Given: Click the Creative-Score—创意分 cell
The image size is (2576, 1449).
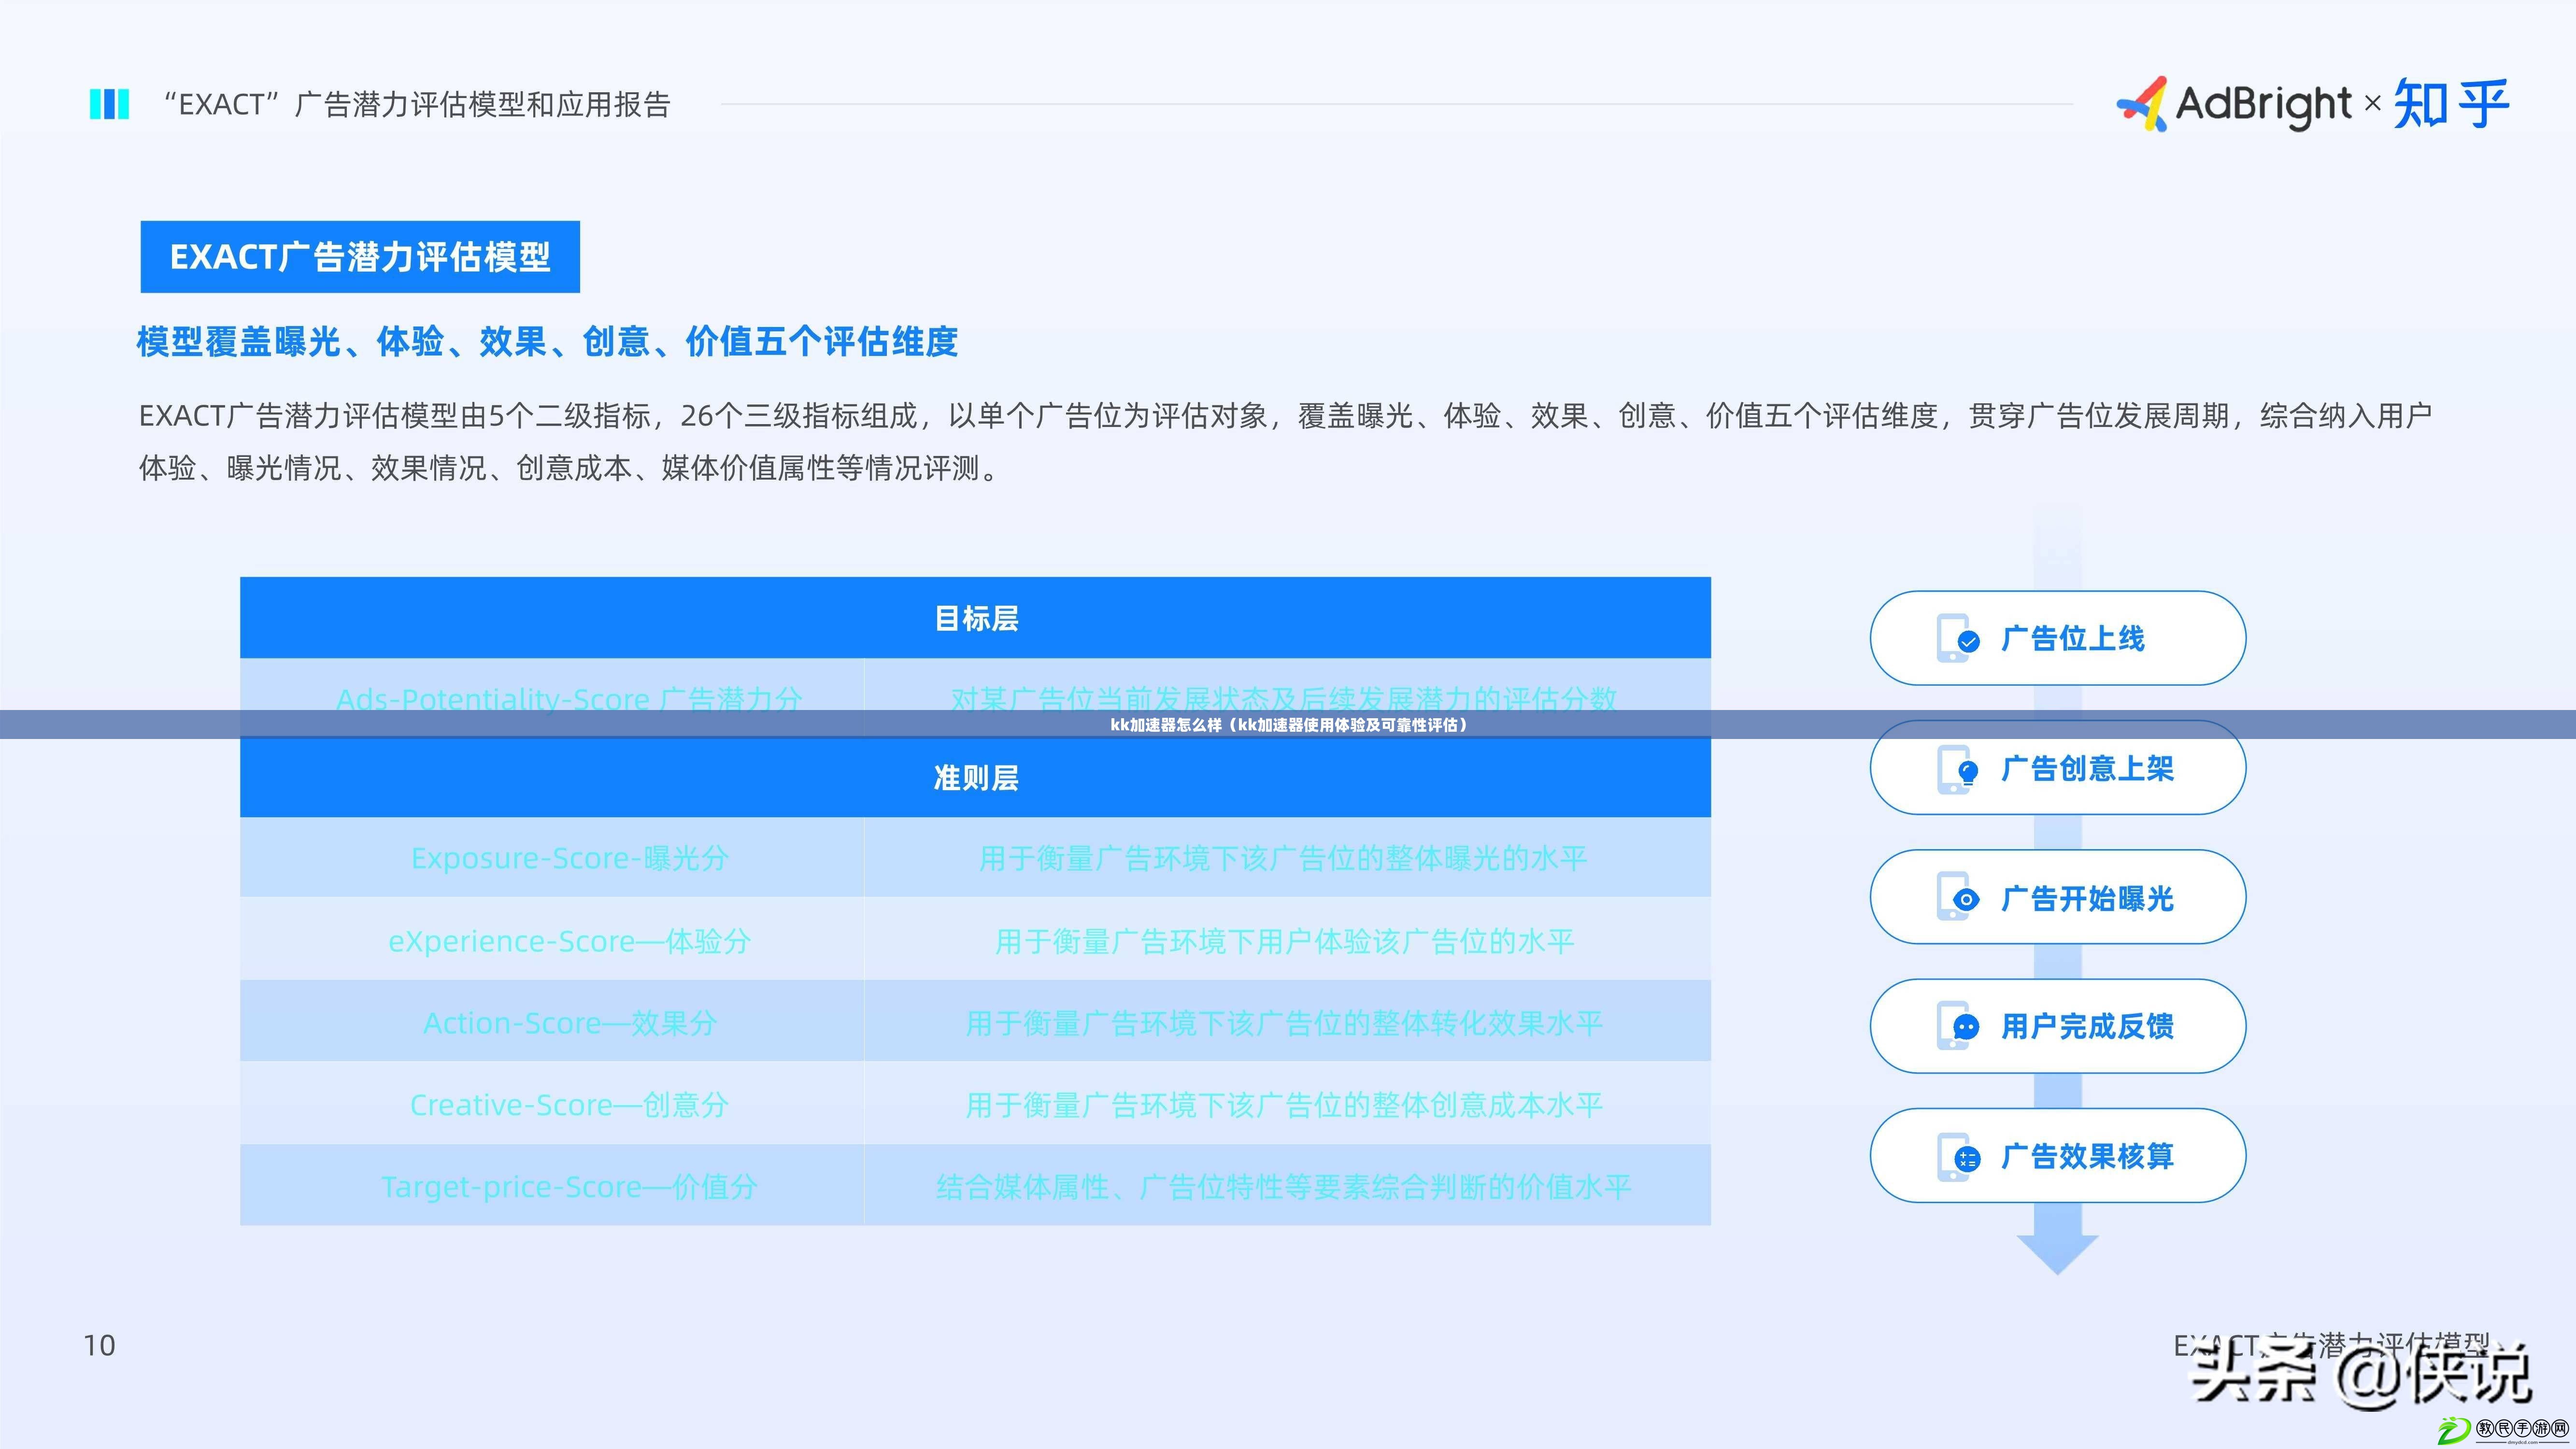Looking at the screenshot, I should [x=552, y=1104].
